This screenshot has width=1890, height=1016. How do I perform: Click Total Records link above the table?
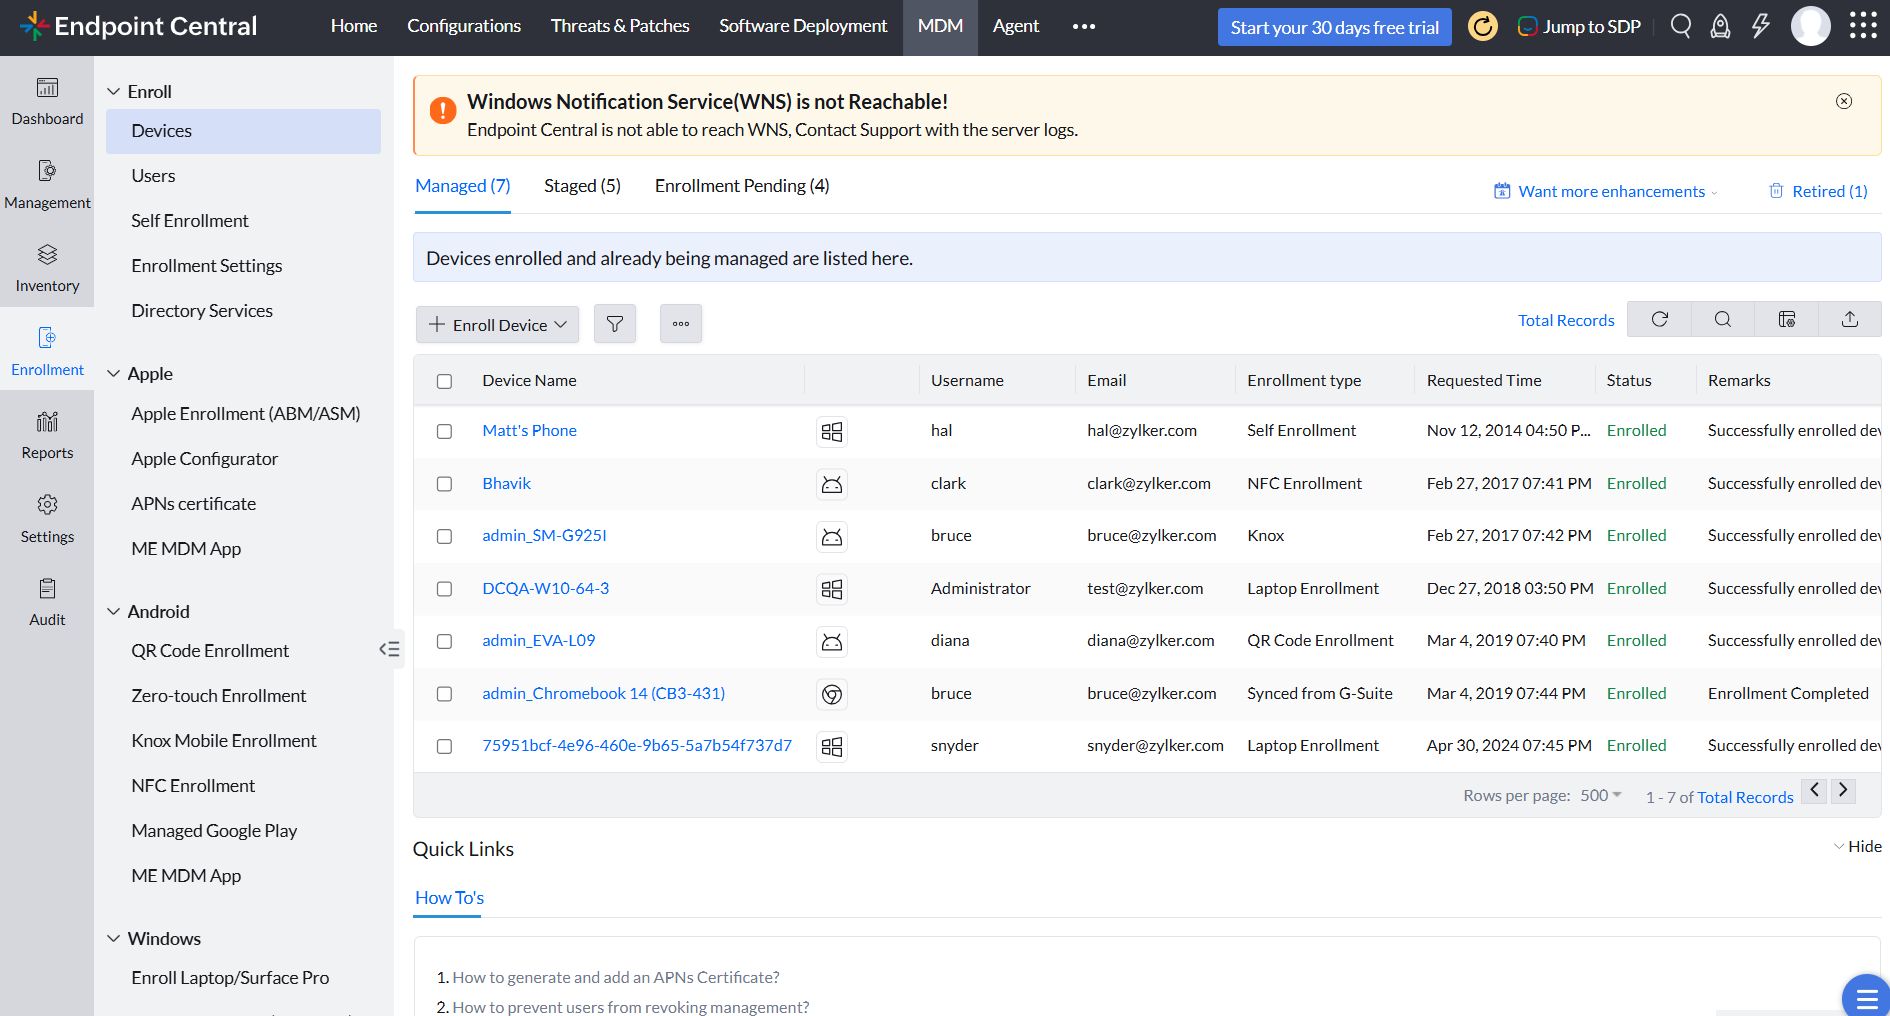[x=1566, y=320]
